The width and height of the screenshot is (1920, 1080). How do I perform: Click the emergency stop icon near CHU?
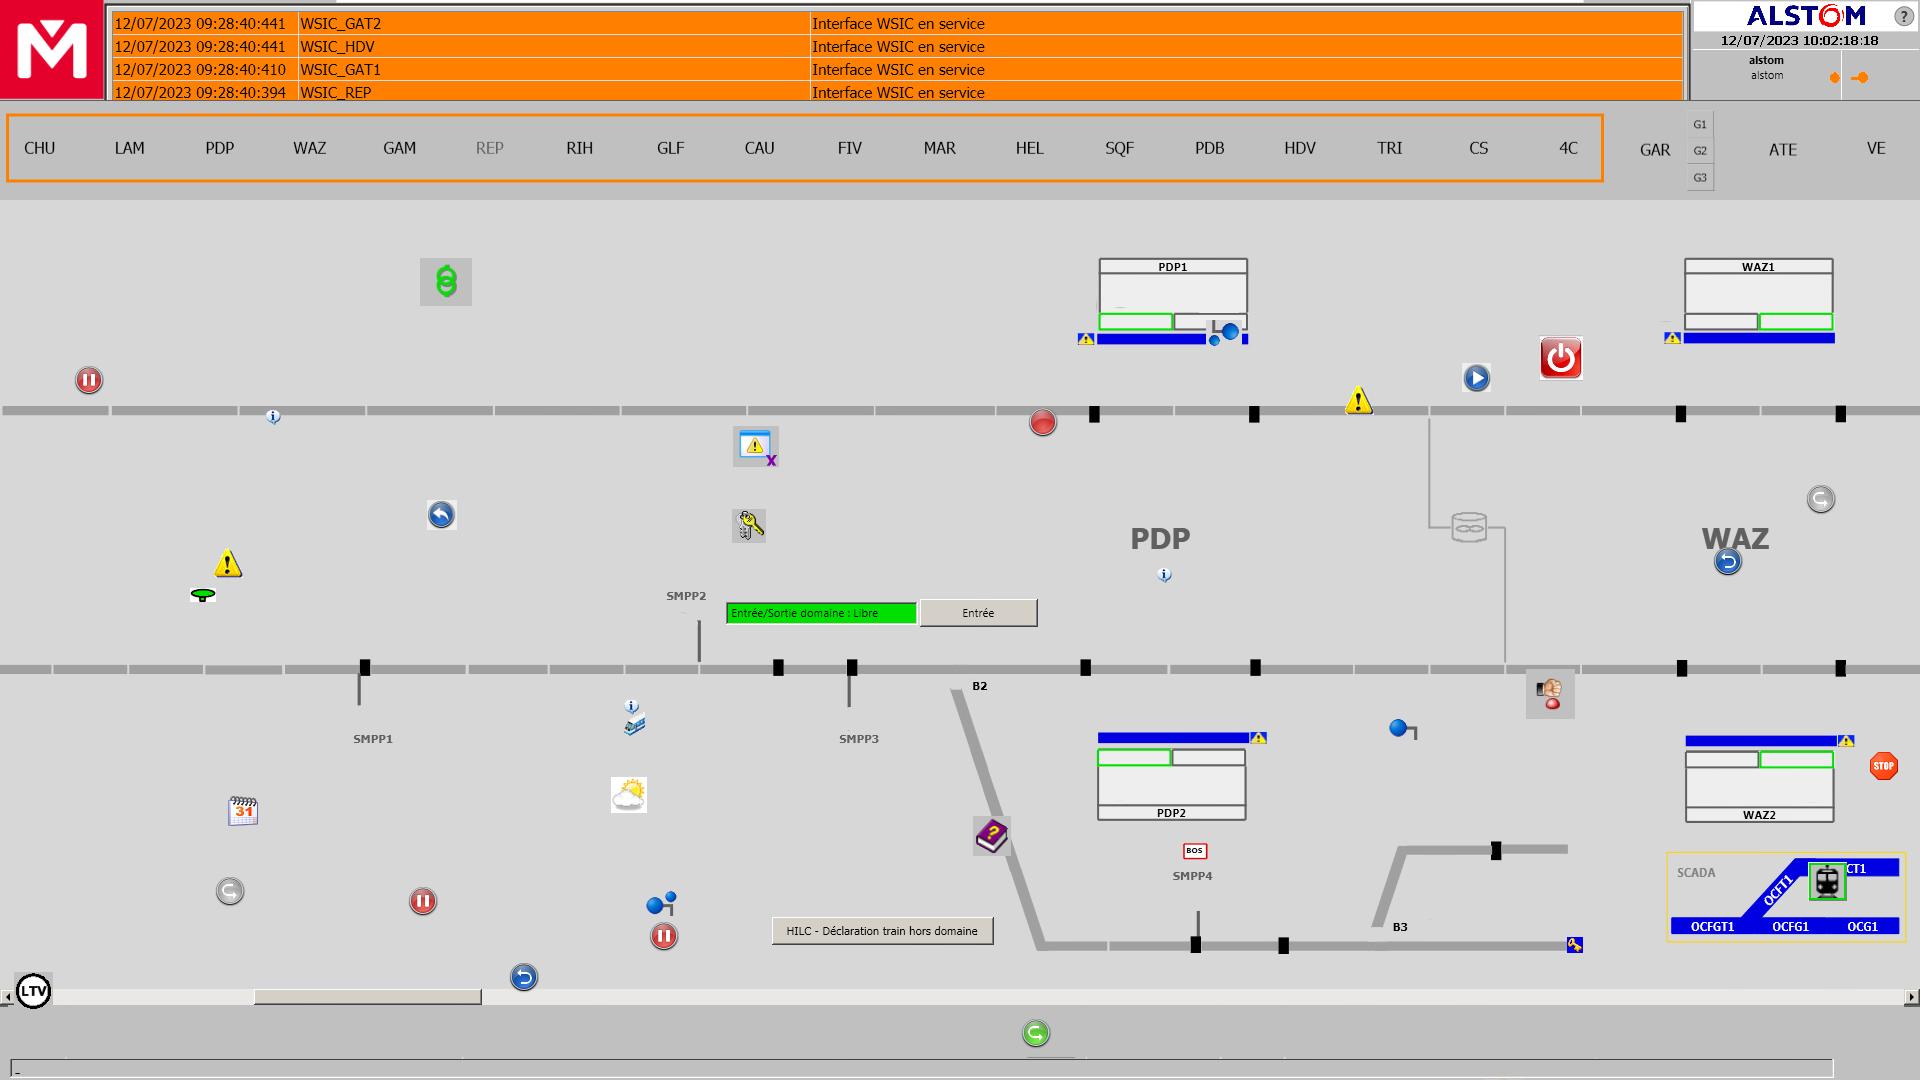87,380
